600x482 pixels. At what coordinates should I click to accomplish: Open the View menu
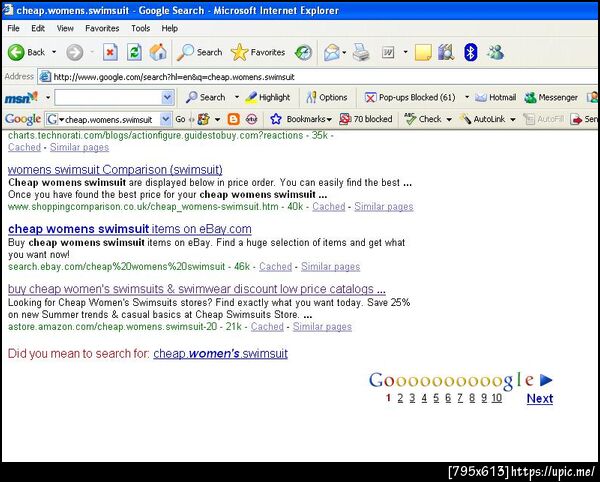(65, 28)
